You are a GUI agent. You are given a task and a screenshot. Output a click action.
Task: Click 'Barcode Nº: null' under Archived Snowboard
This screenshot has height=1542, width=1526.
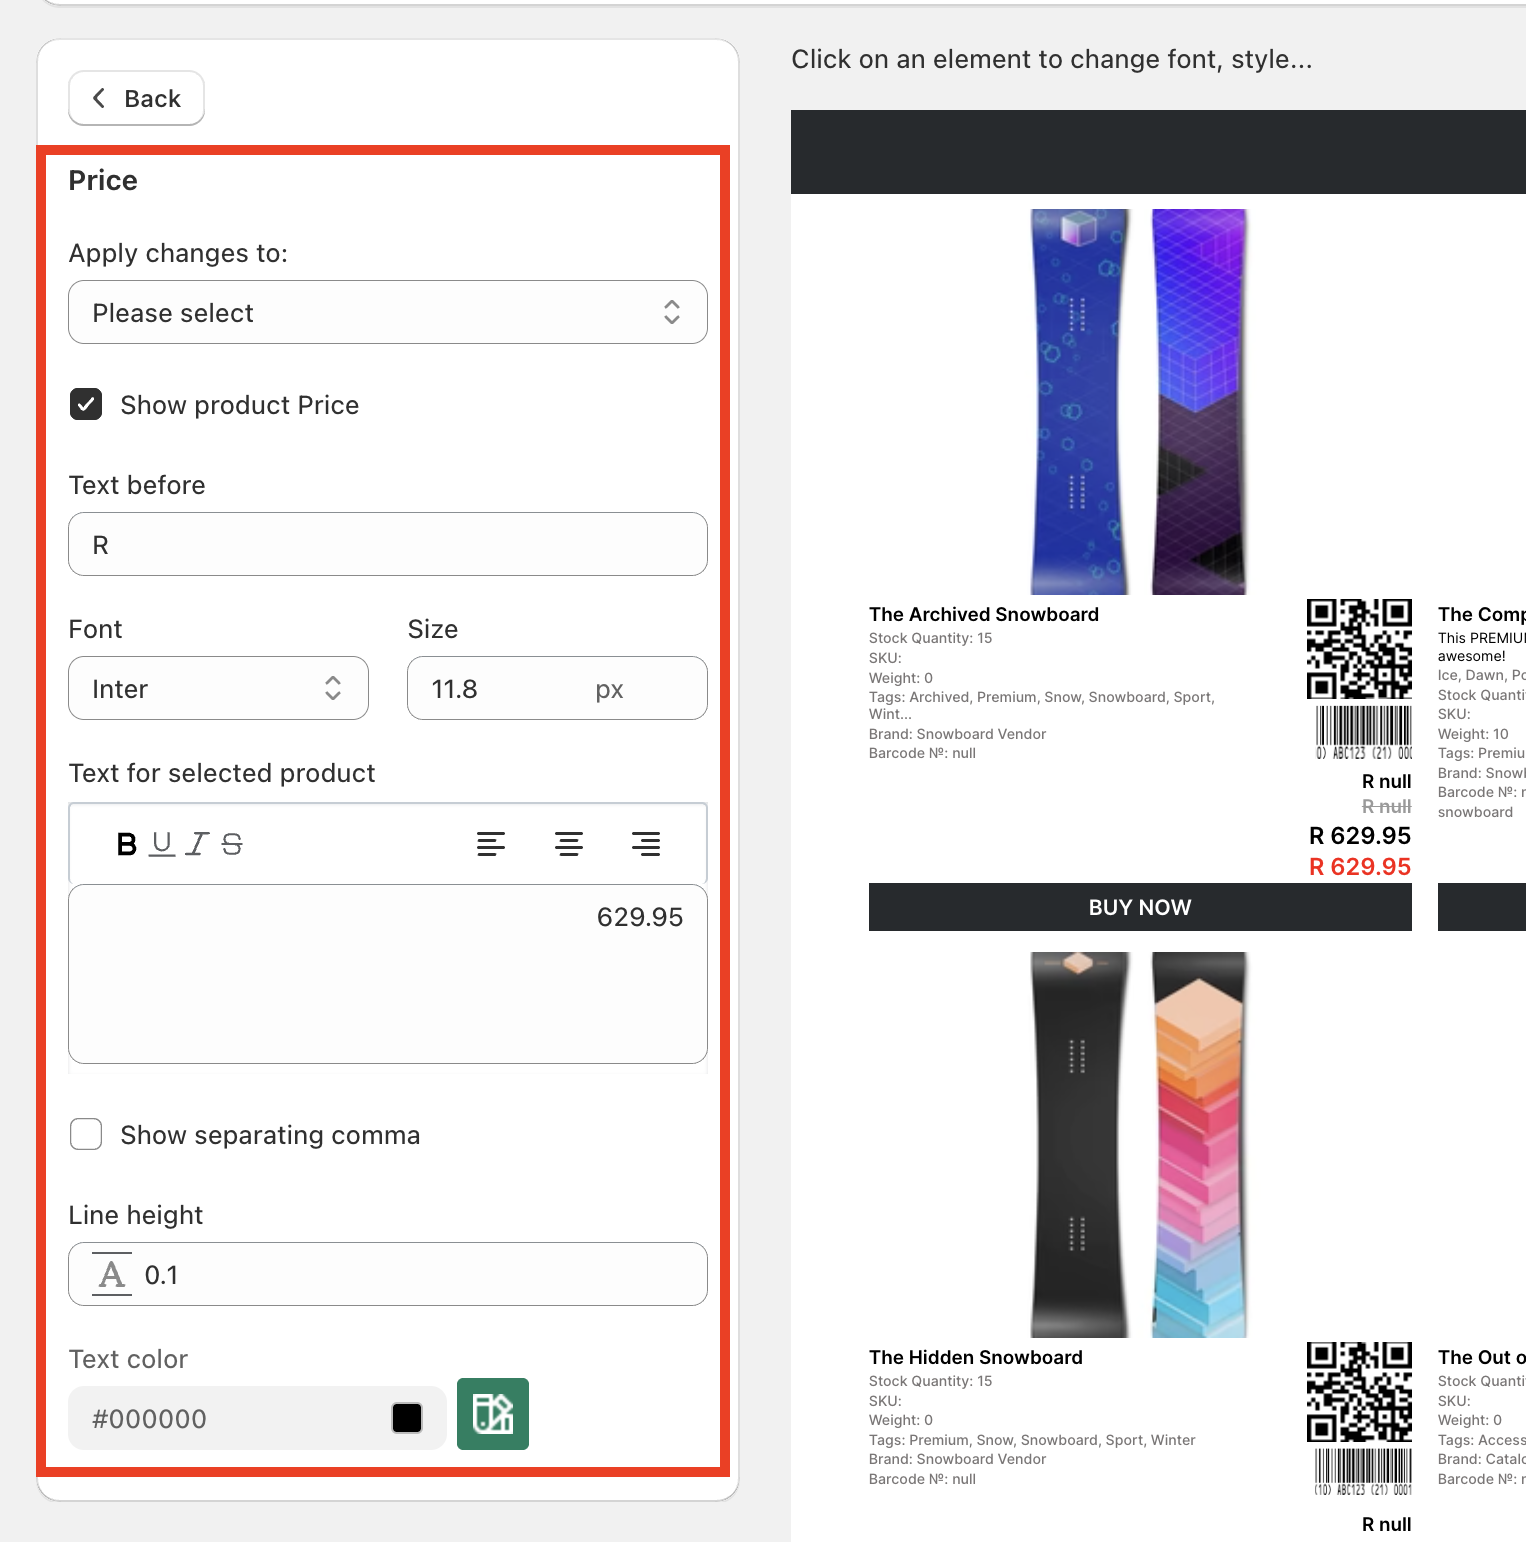tap(922, 753)
